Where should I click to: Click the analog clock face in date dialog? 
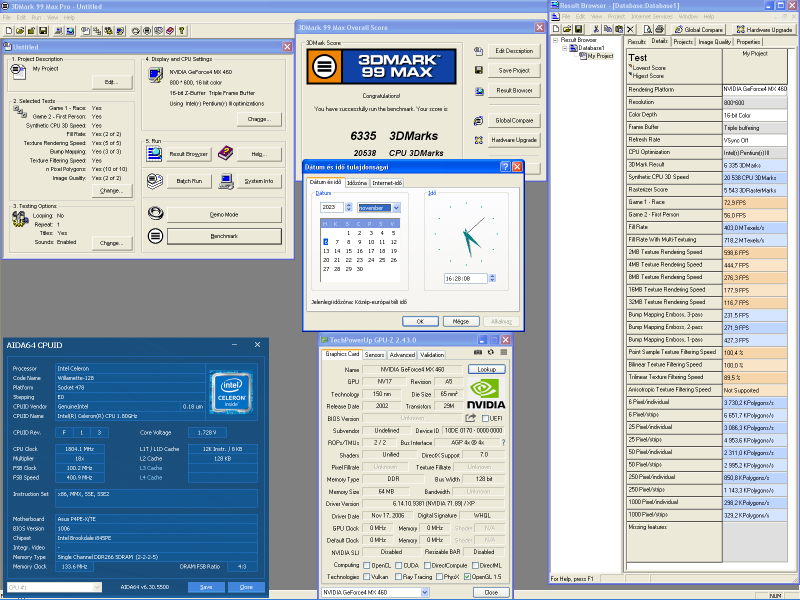[x=466, y=235]
